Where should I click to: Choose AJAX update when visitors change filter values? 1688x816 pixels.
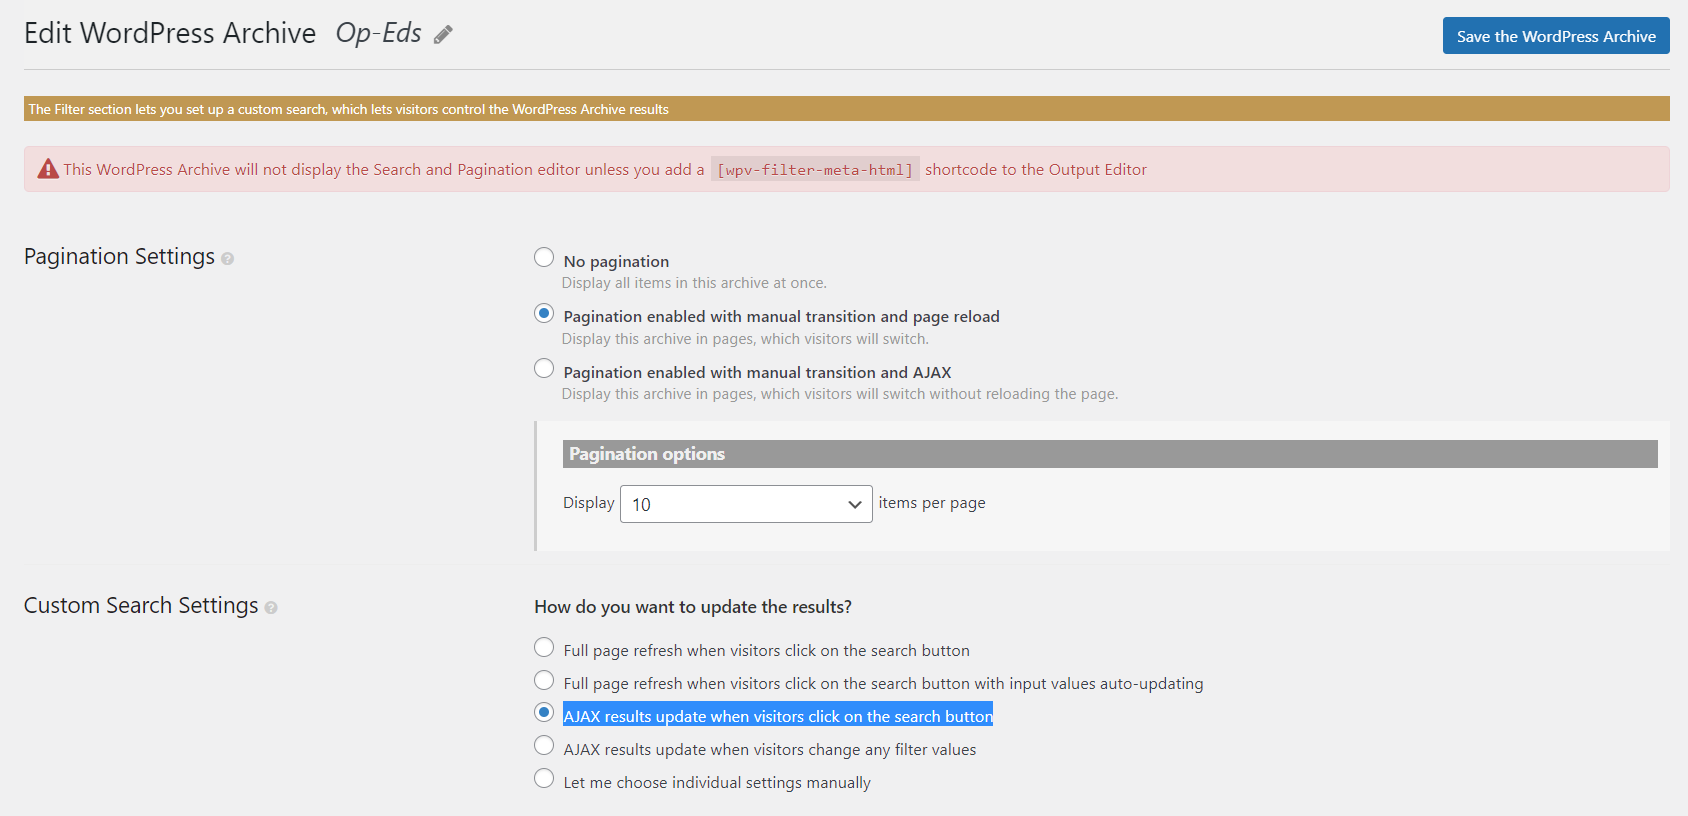click(x=544, y=746)
